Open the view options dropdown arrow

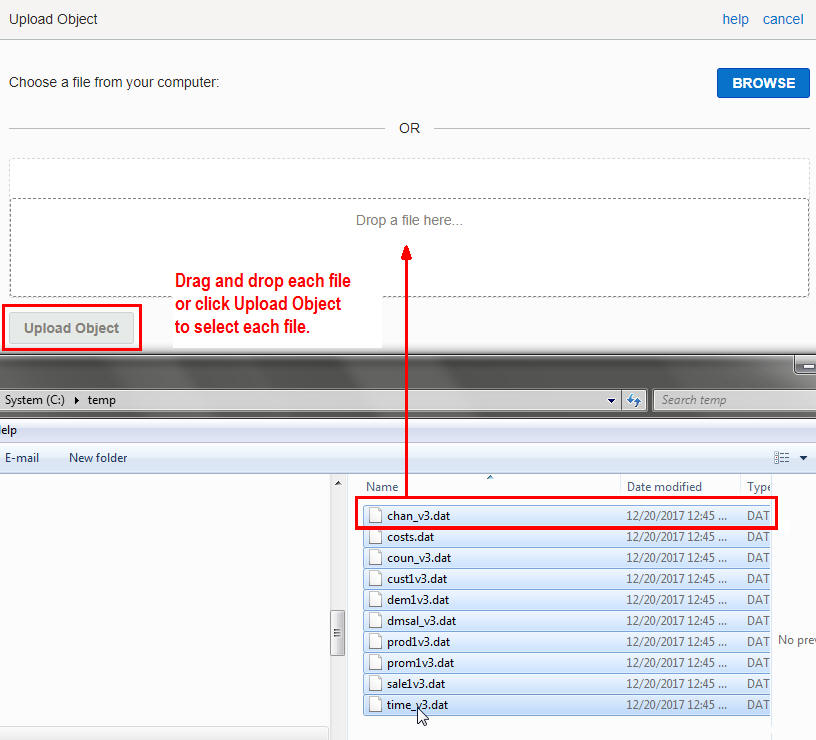804,458
